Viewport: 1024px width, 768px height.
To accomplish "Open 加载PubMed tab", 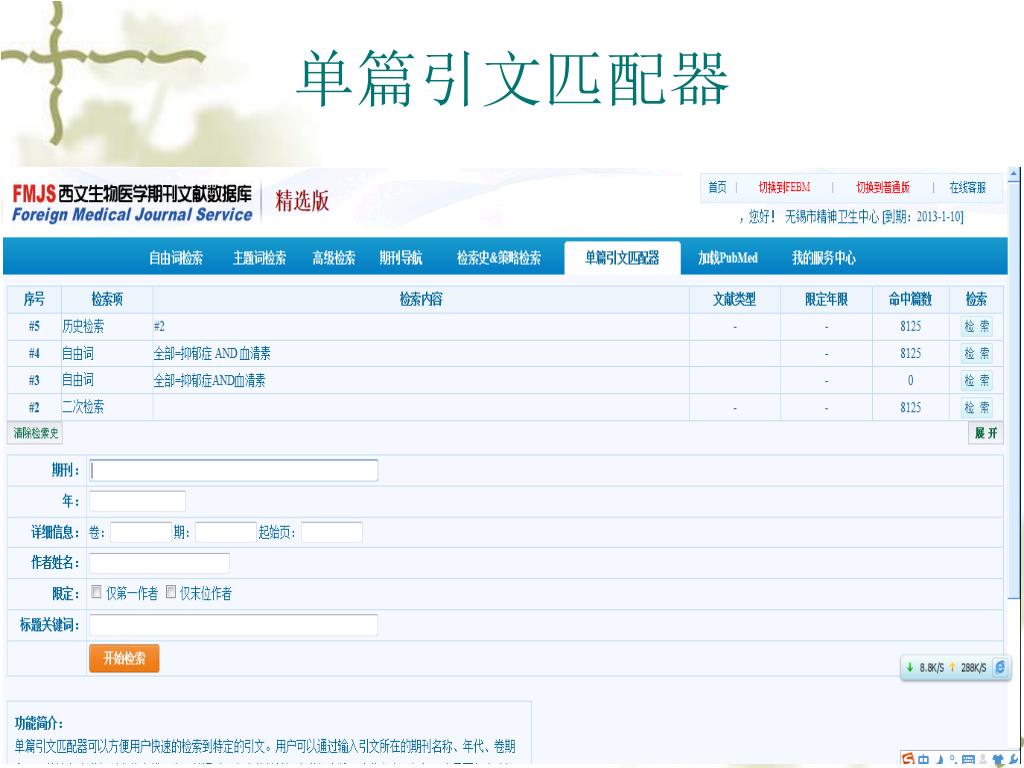I will tap(728, 258).
